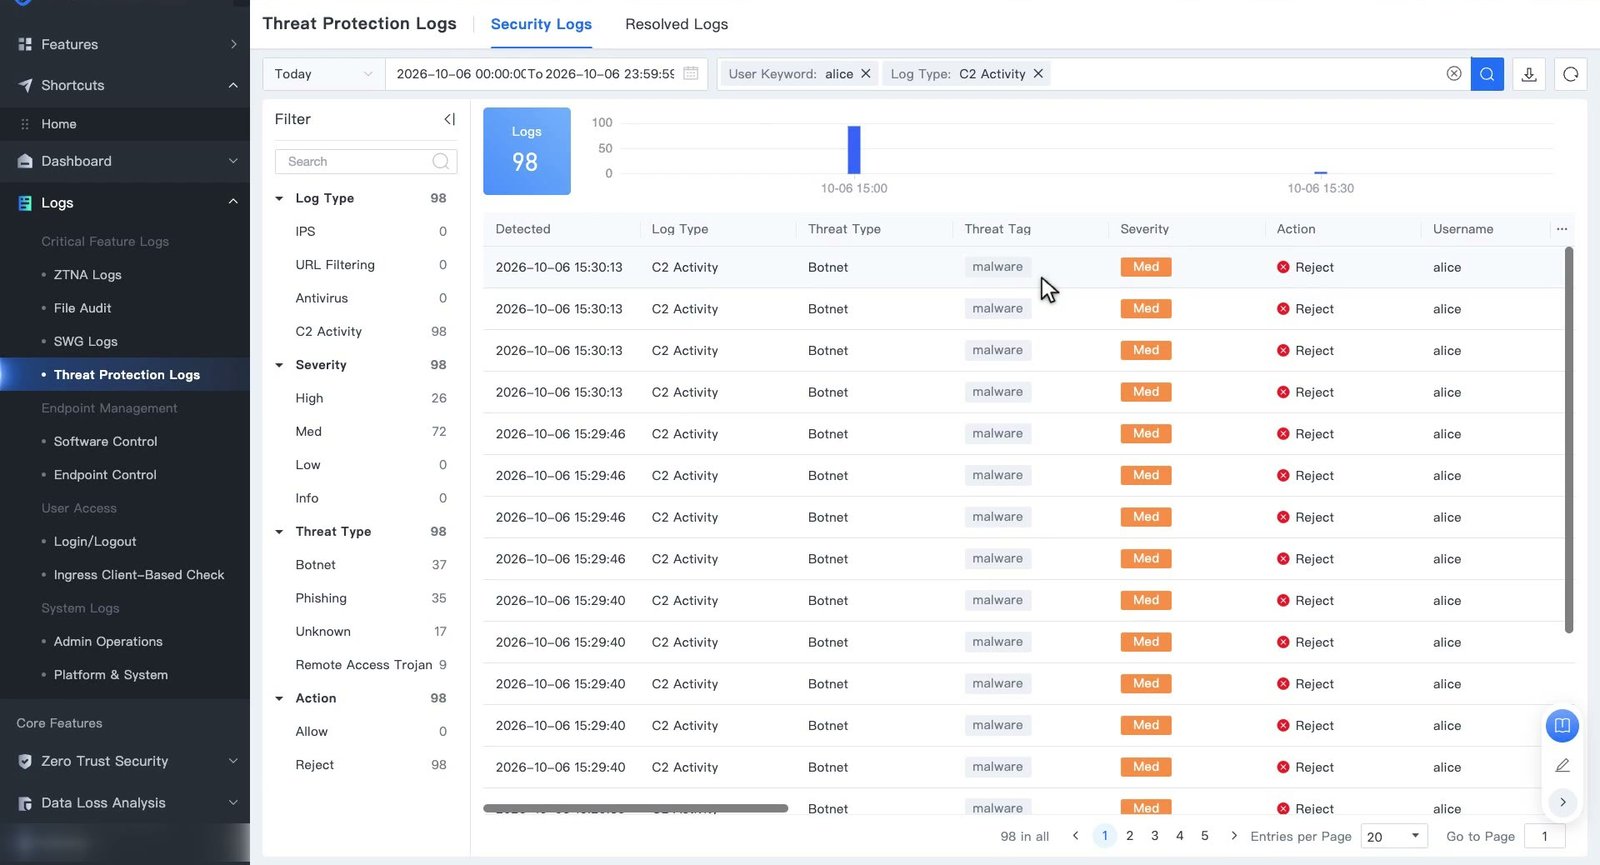Viewport: 1600px width, 865px height.
Task: Click the vertical table scrollbar
Action: coord(1569,440)
